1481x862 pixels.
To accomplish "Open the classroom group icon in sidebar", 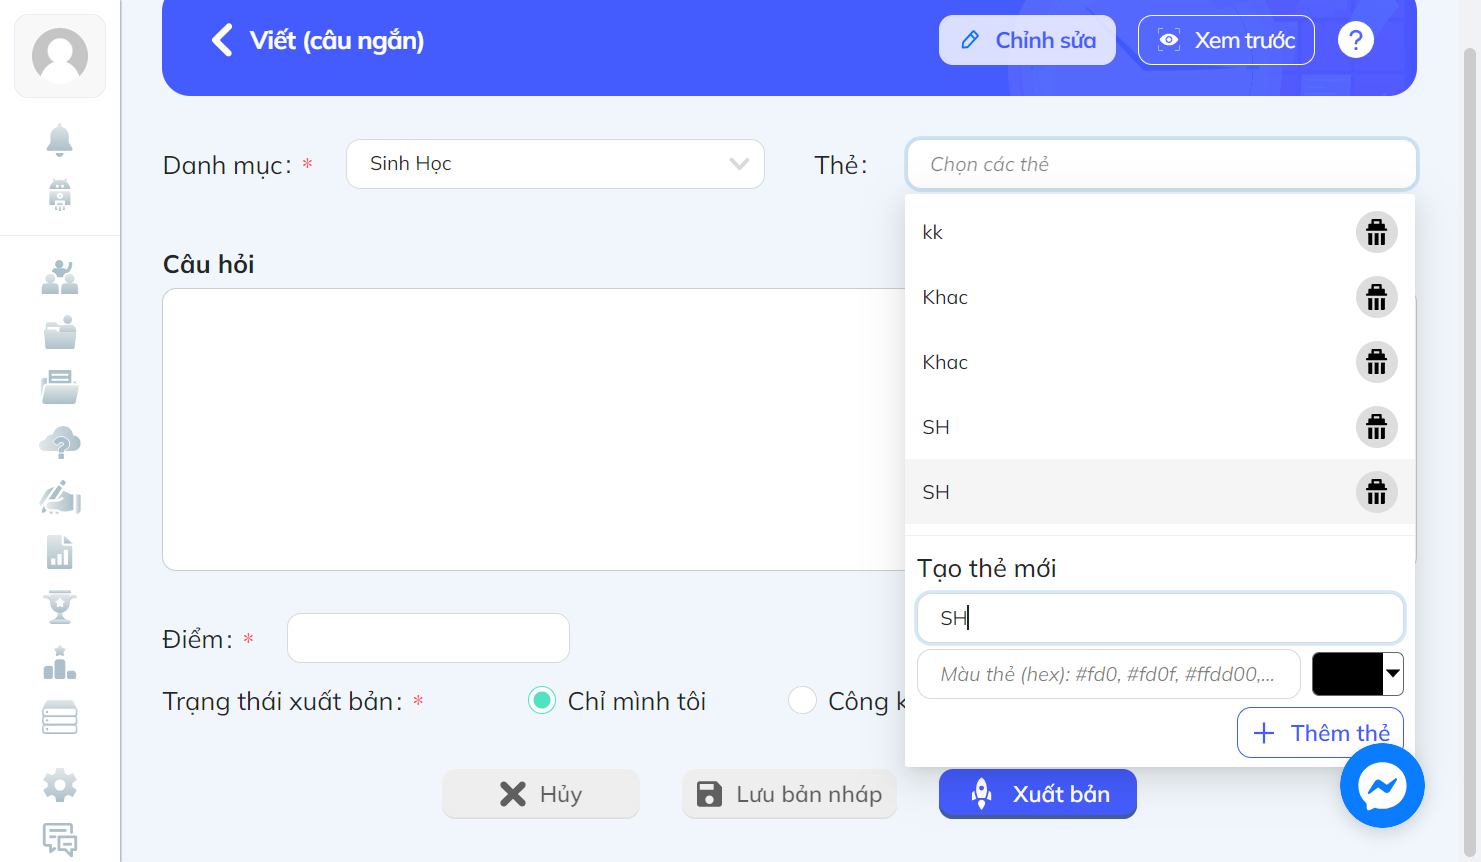I will 60,277.
